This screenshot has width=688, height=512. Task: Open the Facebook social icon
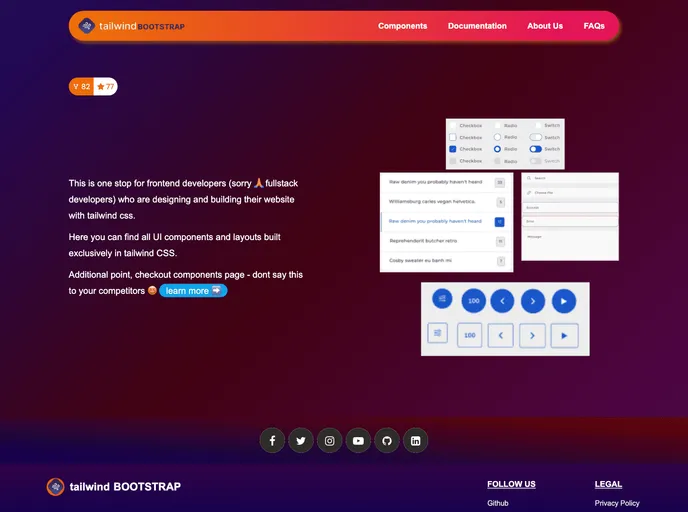(x=272, y=440)
